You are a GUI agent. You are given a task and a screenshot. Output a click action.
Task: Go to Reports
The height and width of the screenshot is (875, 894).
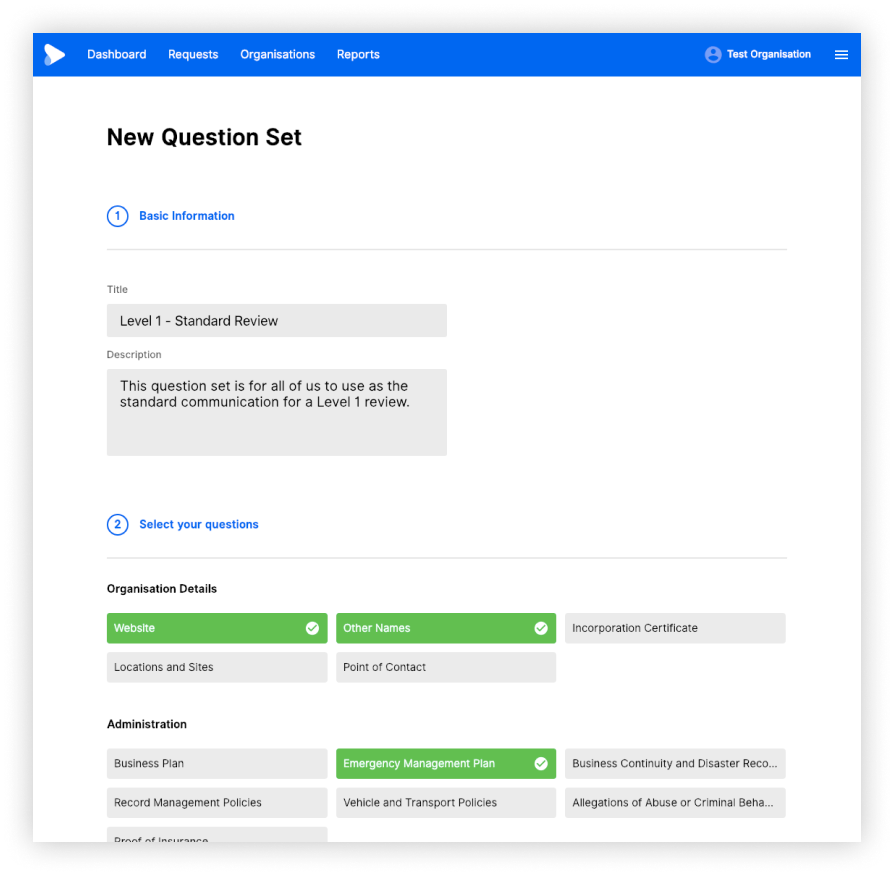[358, 55]
